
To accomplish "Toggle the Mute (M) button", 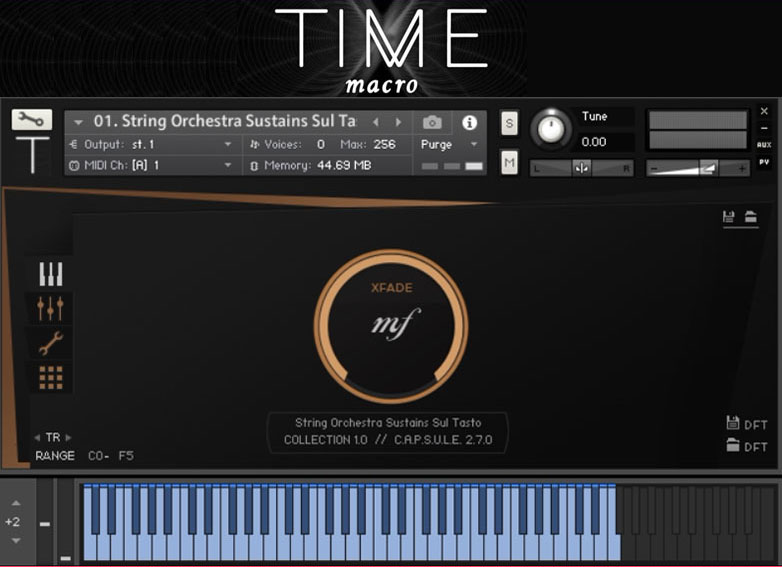I will 509,162.
